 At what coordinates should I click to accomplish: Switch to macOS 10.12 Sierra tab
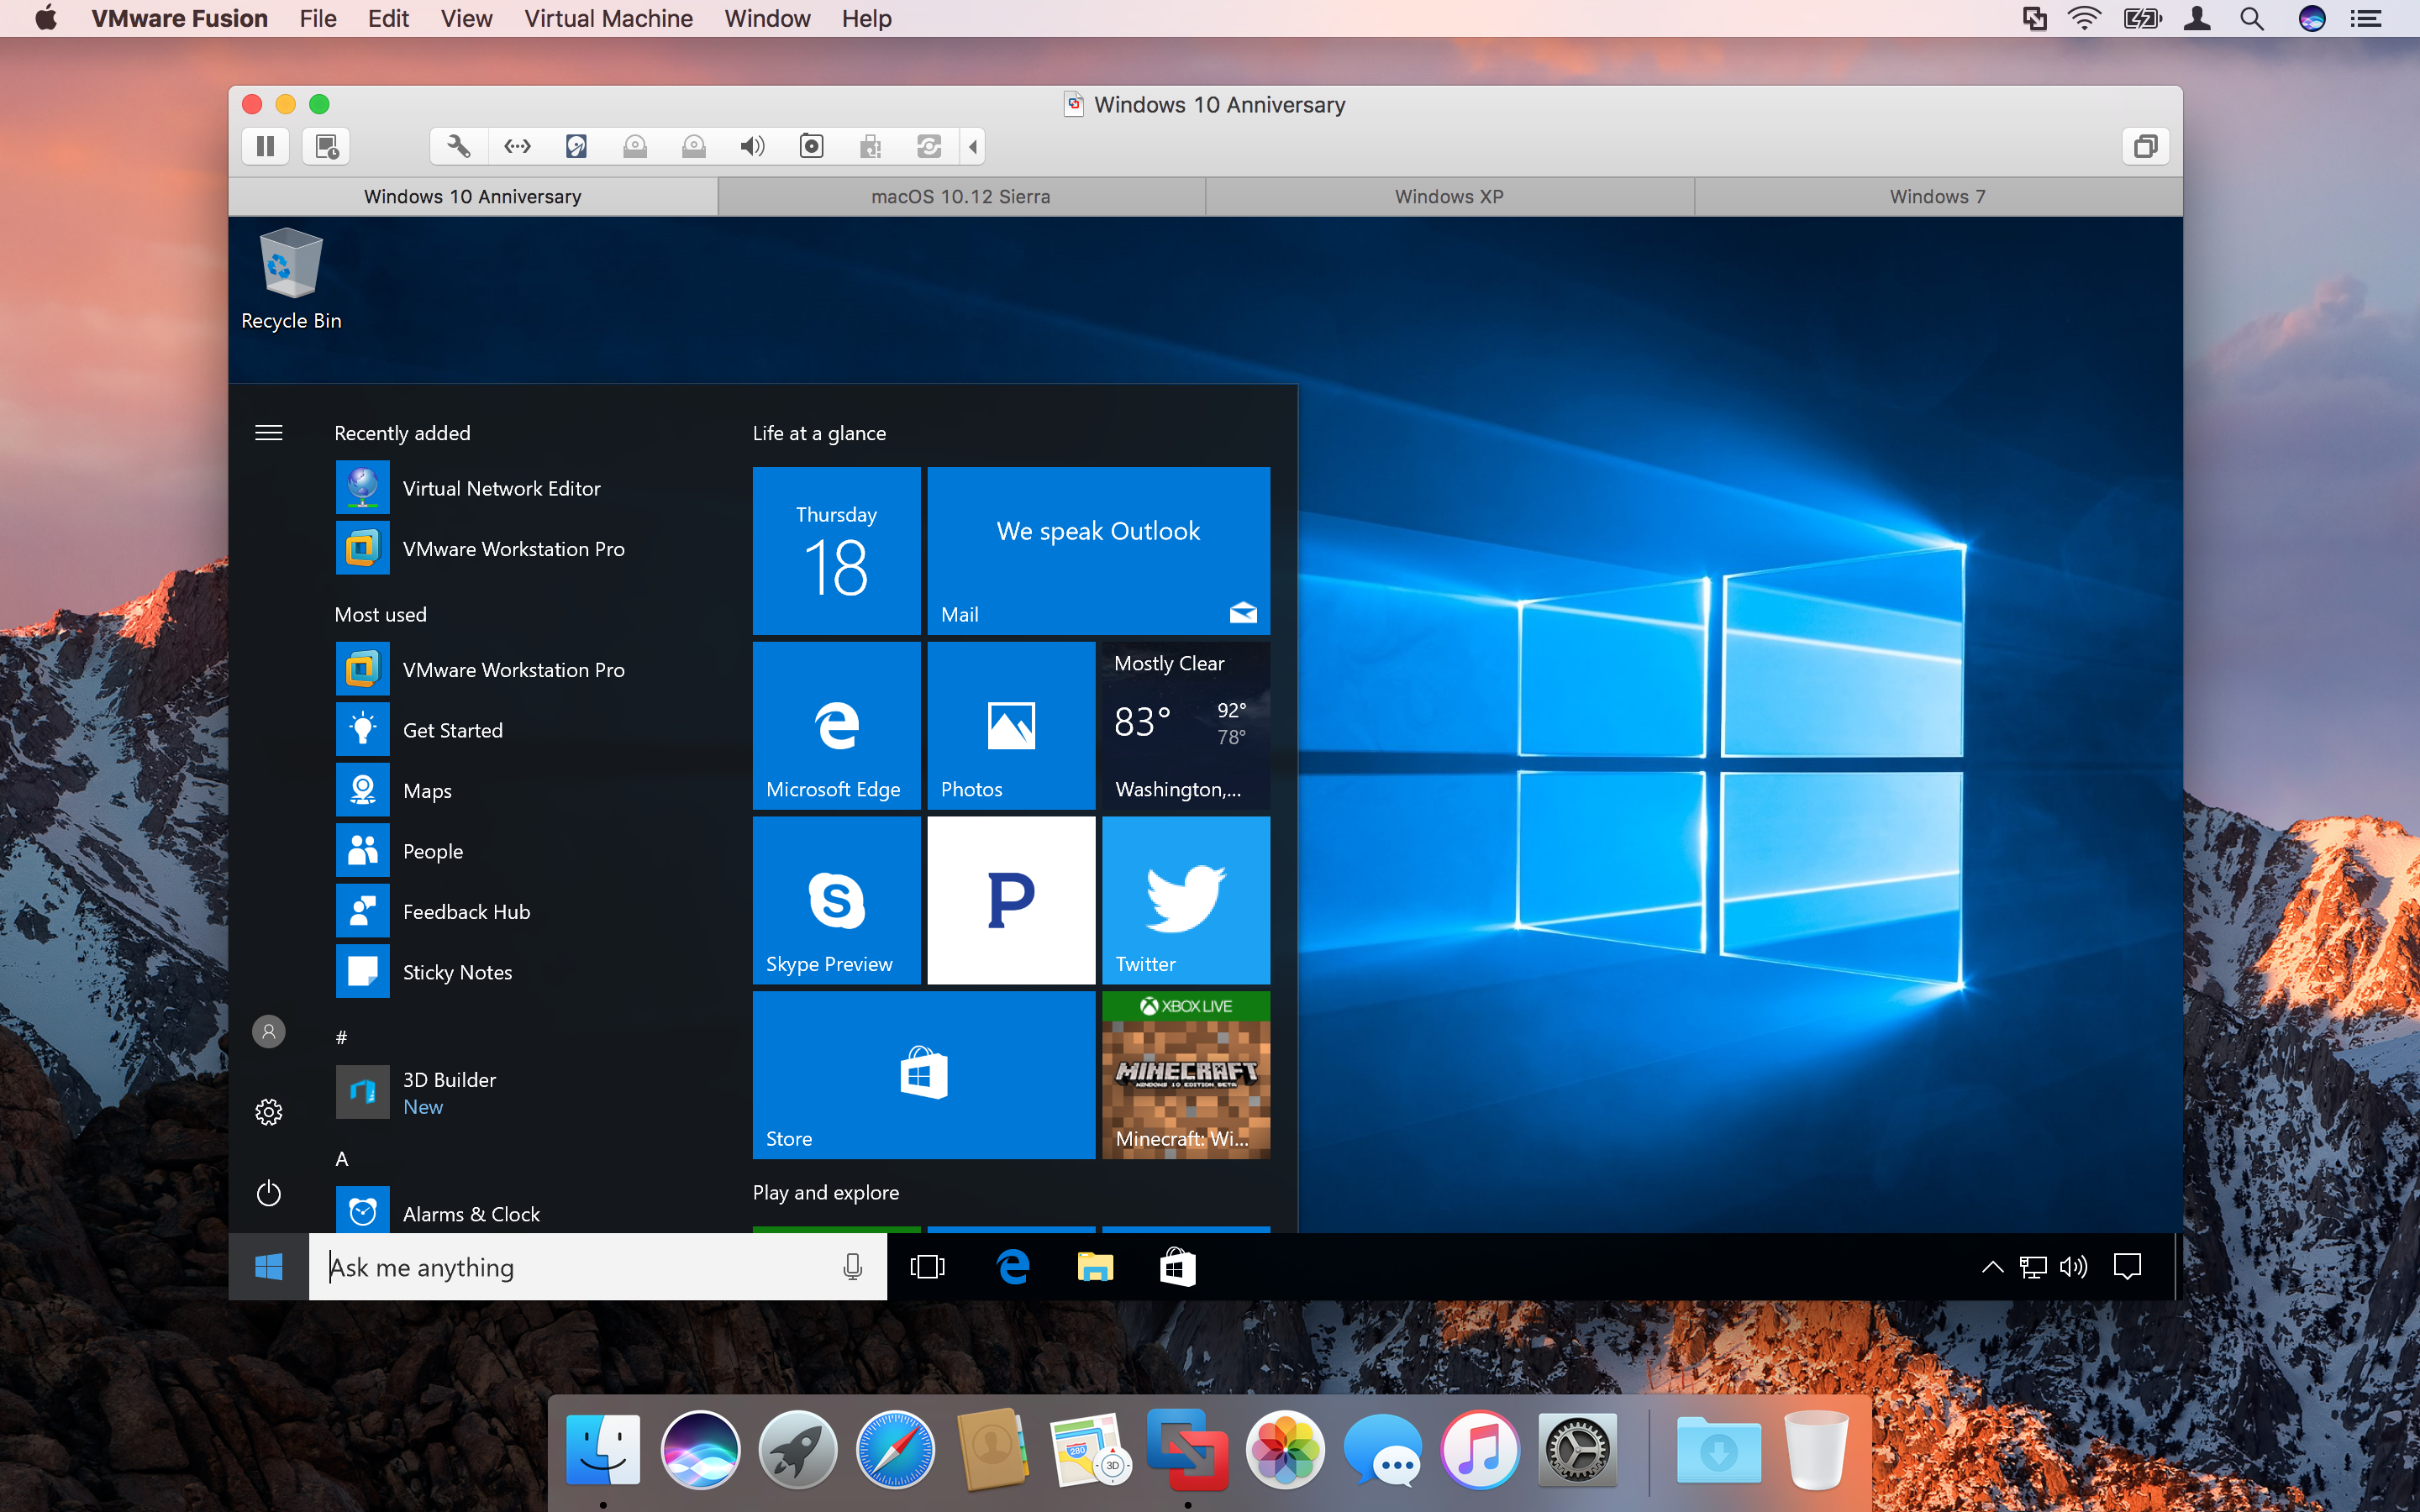tap(958, 197)
